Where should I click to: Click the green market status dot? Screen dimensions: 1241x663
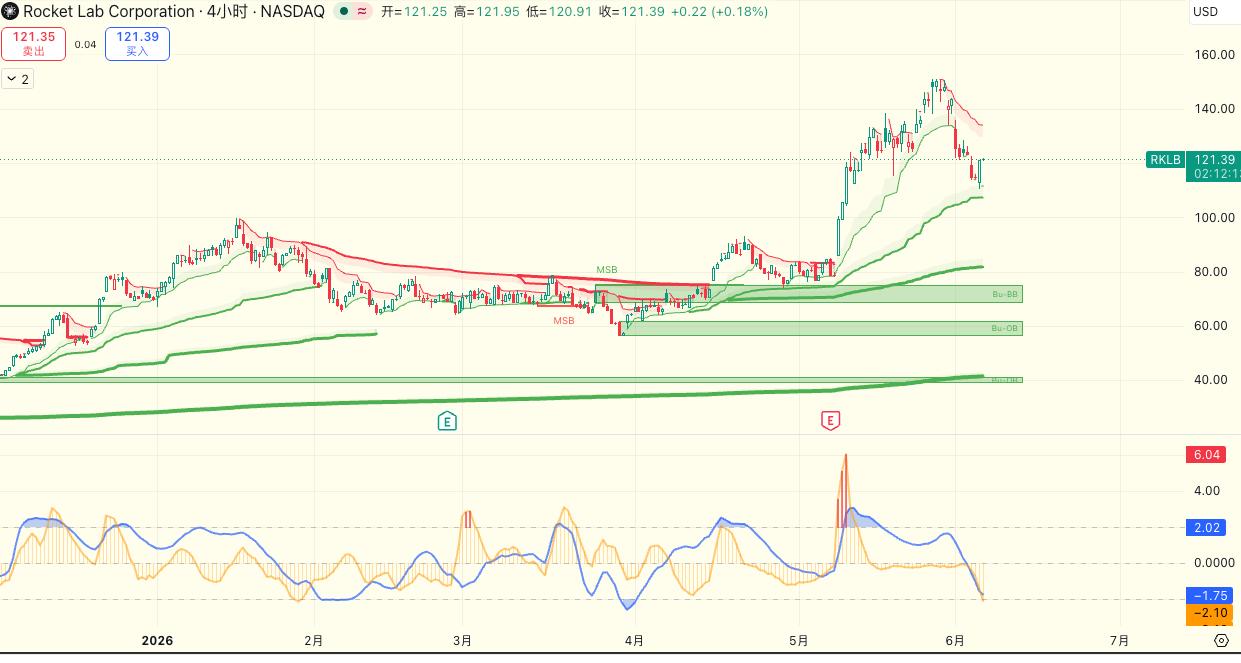344,12
